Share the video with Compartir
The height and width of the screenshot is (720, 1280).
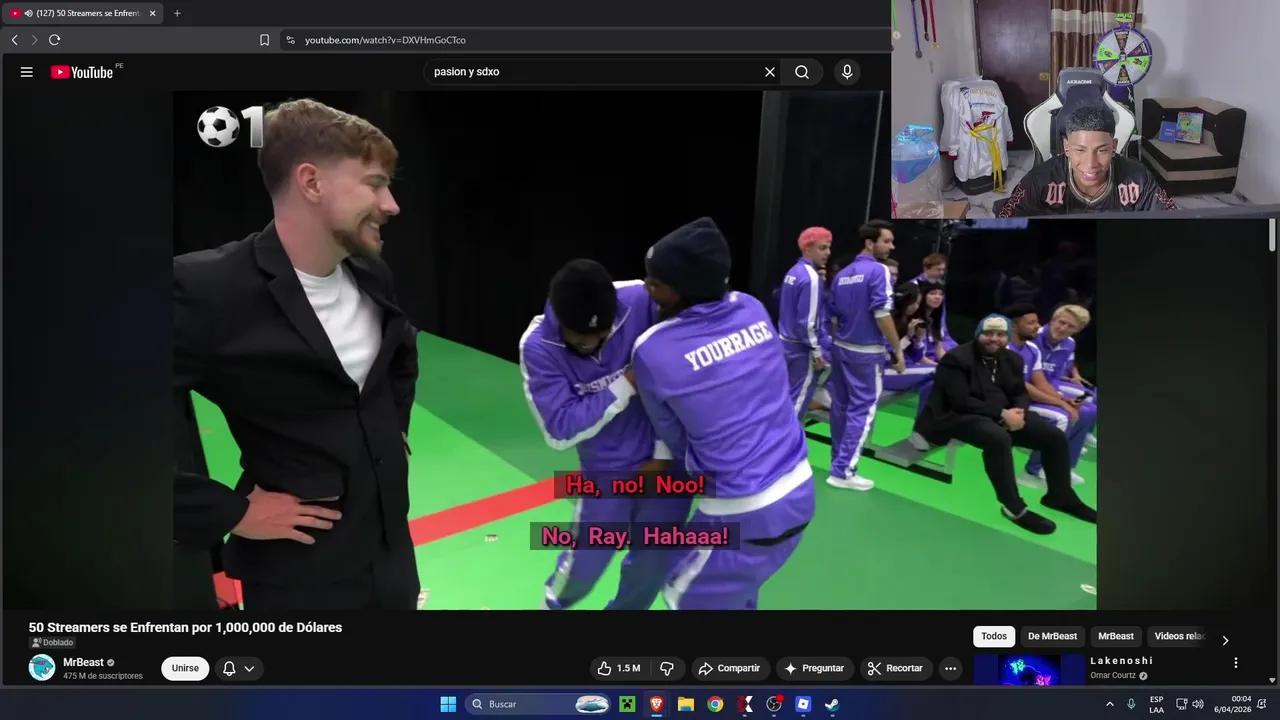point(729,668)
